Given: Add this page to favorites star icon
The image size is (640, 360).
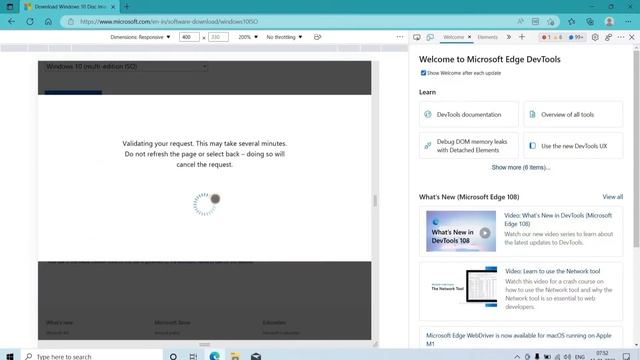Looking at the screenshot, I should coord(551,21).
